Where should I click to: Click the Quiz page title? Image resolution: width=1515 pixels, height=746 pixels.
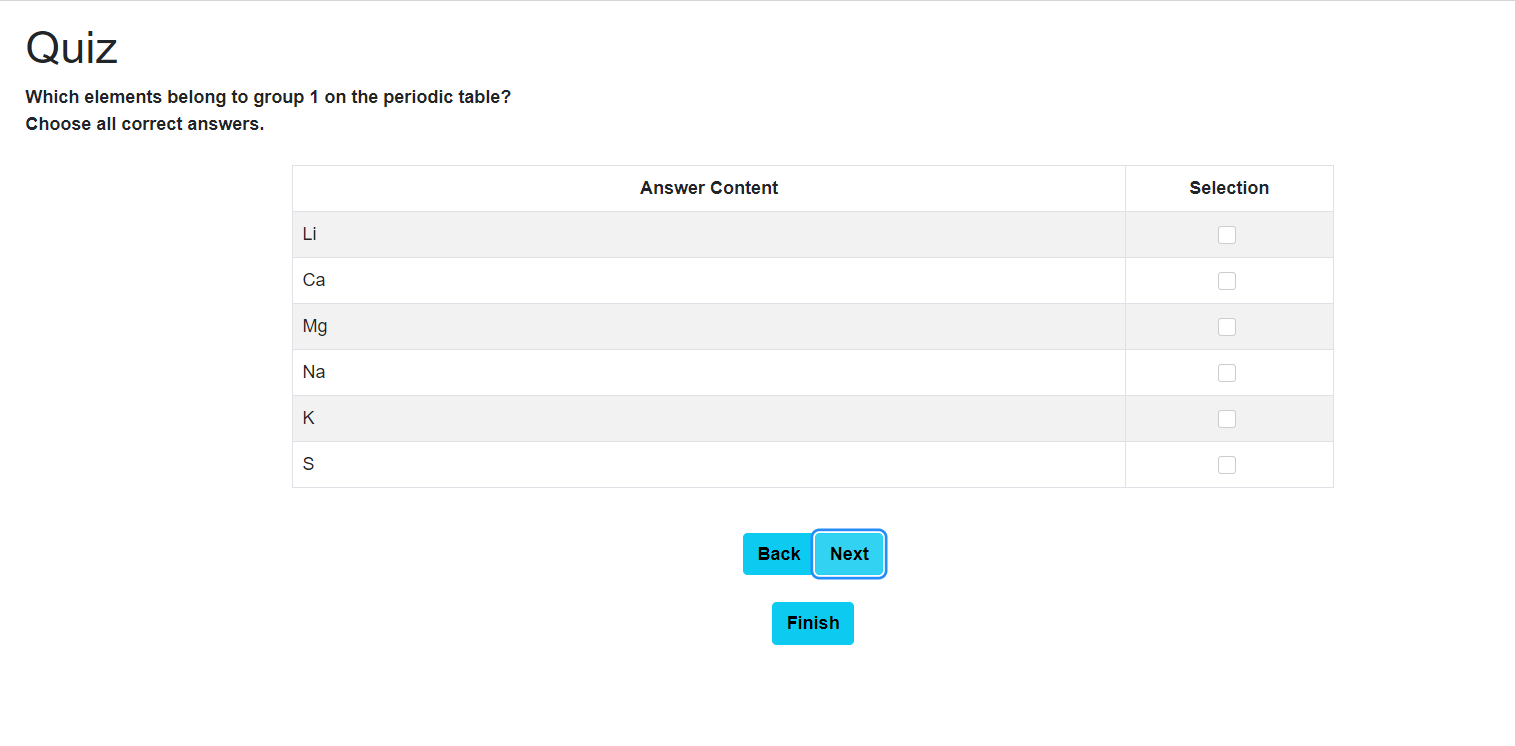[x=71, y=46]
